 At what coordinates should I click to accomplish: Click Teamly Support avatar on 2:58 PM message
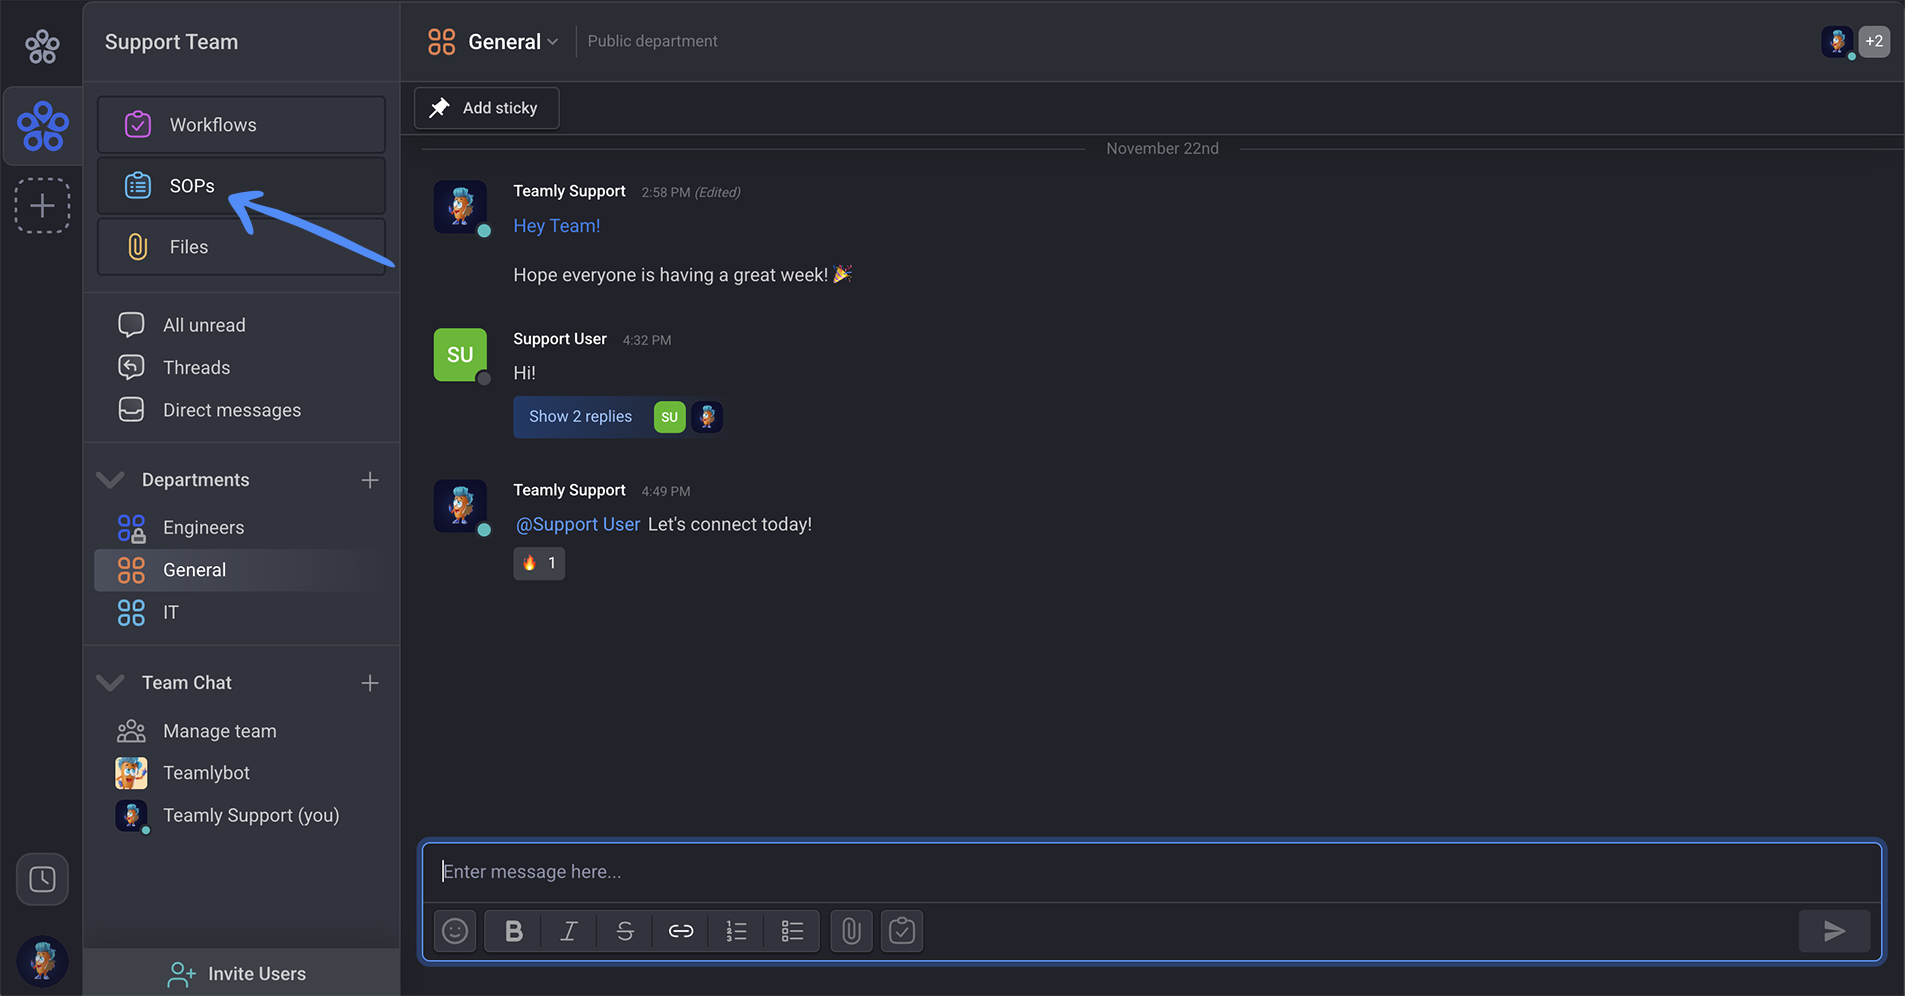pos(460,207)
